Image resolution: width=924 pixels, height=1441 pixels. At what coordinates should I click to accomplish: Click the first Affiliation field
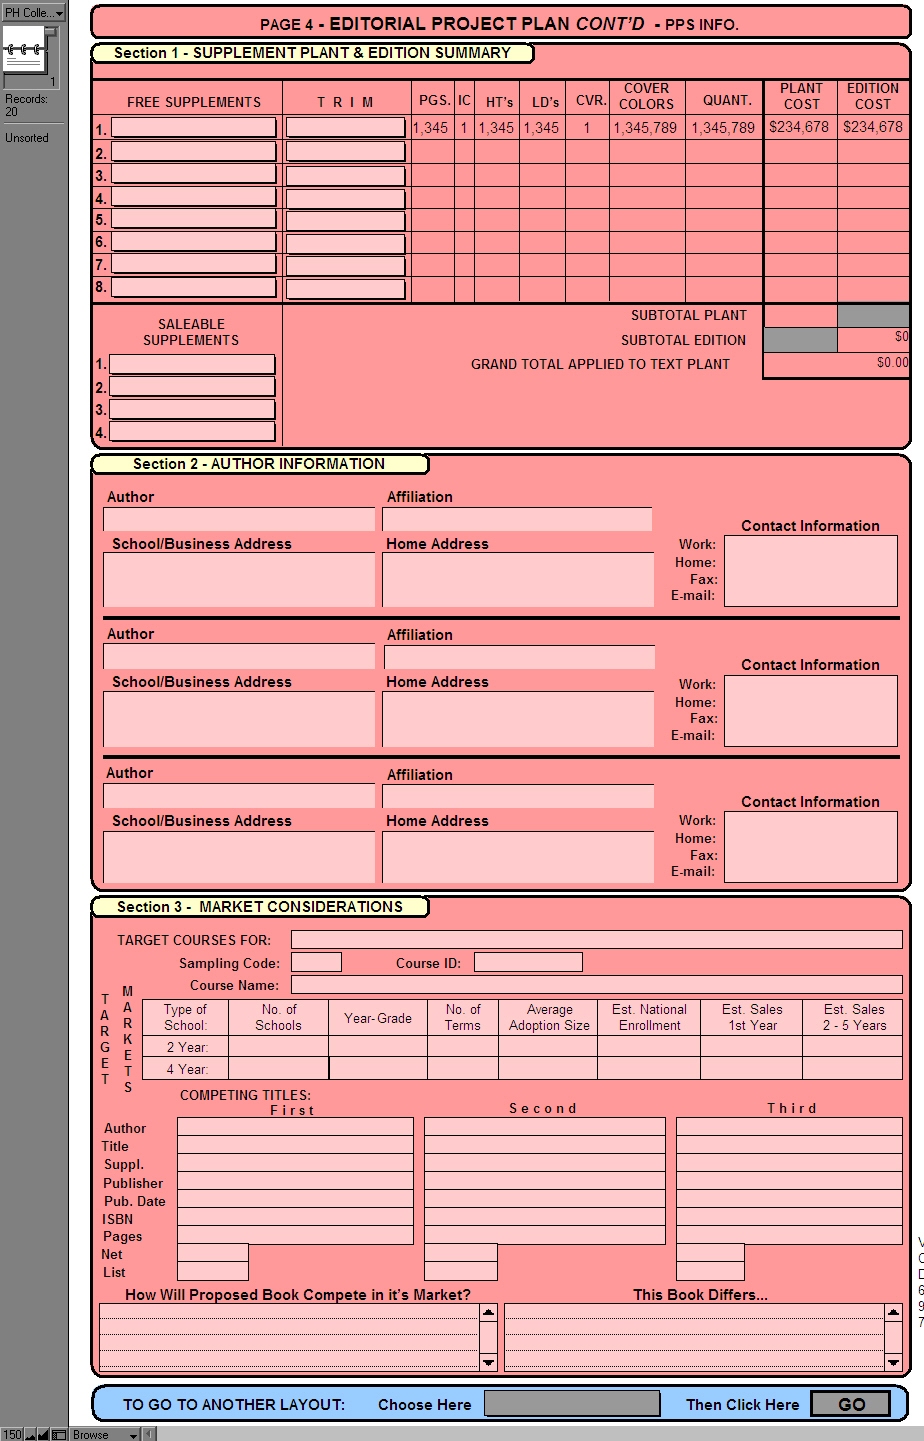tap(517, 519)
